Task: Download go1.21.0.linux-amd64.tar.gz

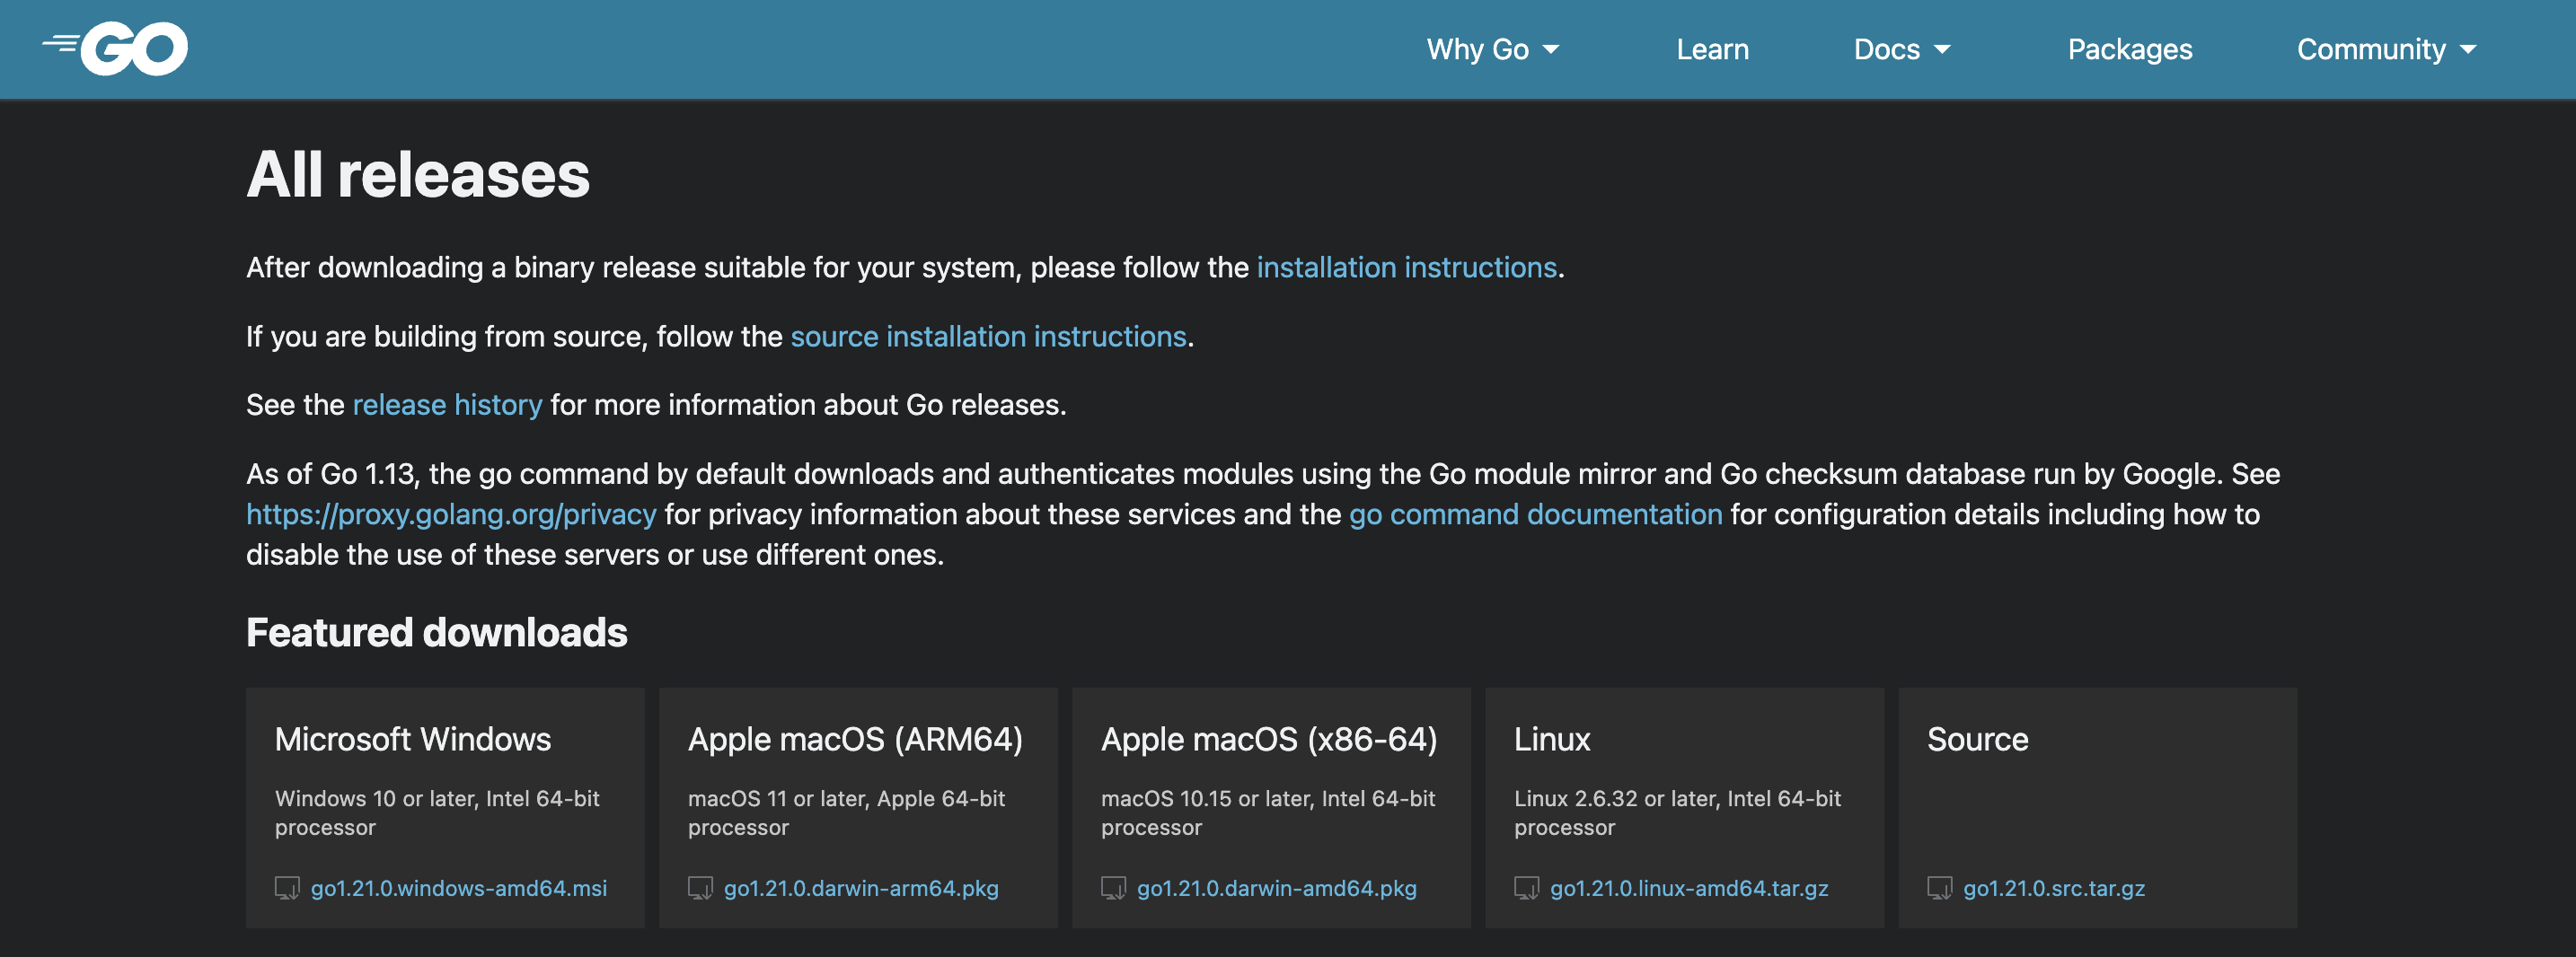Action: click(1689, 888)
